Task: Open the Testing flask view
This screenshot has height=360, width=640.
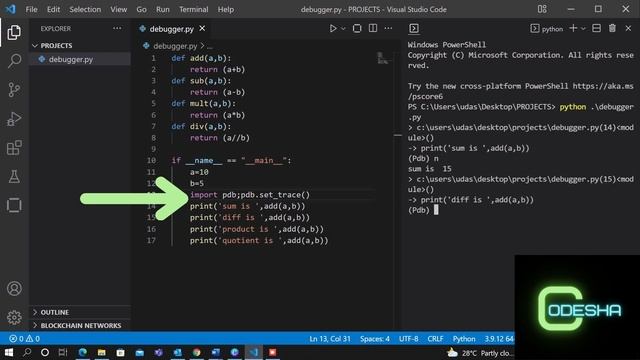Action: coord(14,177)
